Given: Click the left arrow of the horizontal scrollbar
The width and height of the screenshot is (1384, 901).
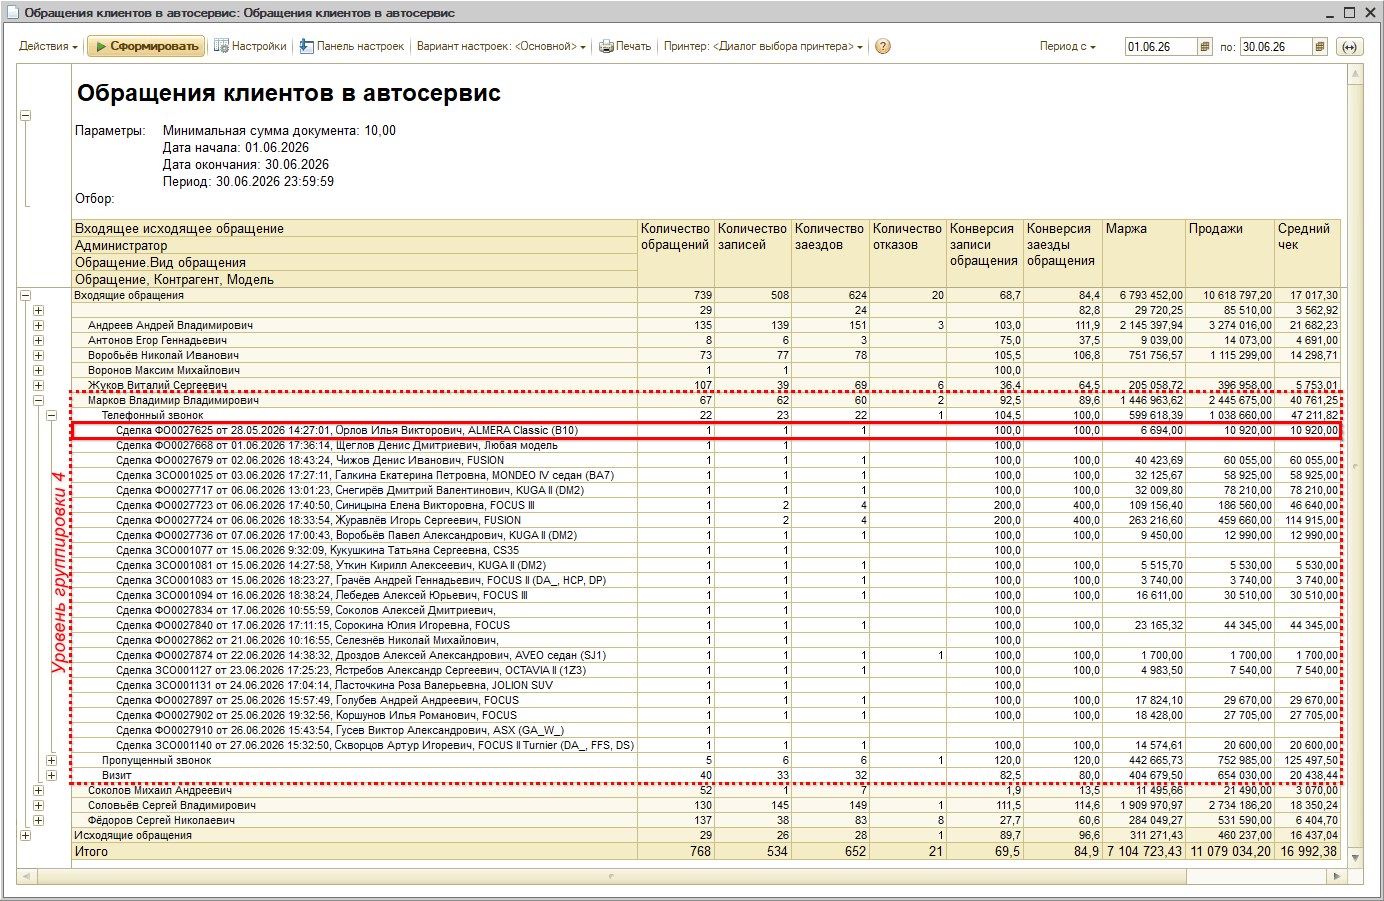Looking at the screenshot, I should click(x=26, y=876).
